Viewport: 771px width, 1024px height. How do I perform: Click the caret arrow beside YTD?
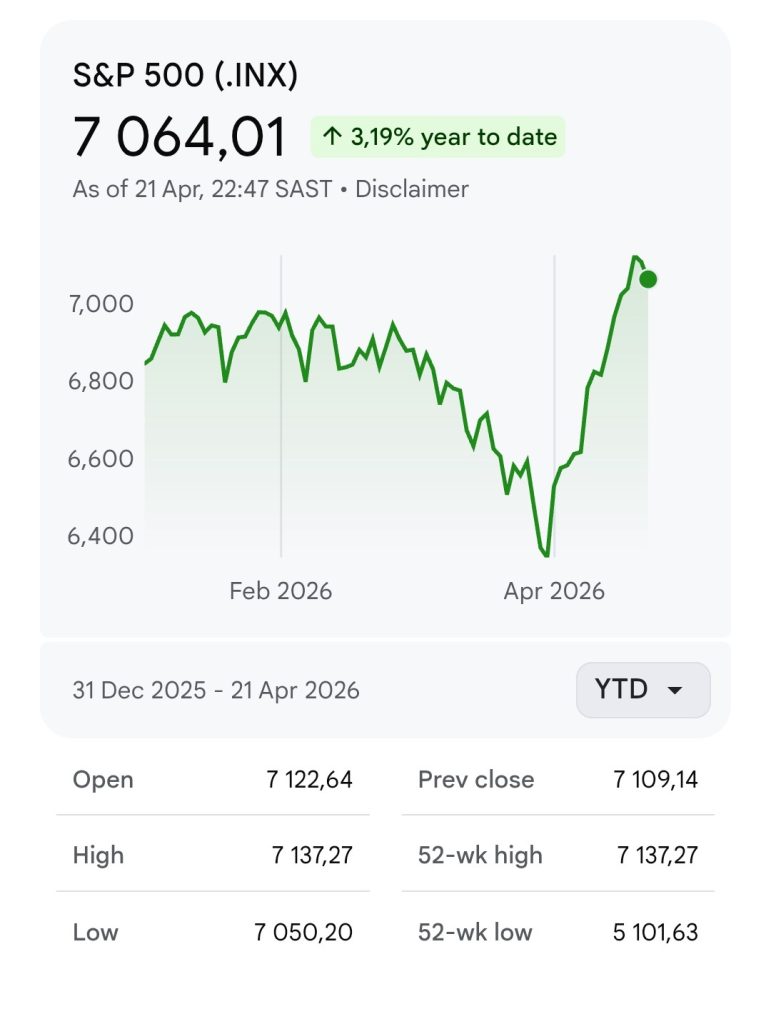click(x=675, y=691)
